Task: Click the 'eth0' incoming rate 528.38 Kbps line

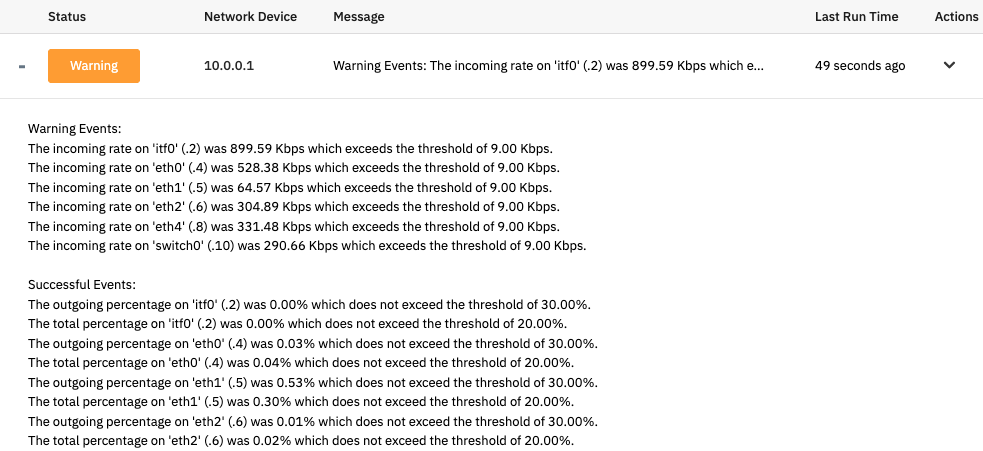Action: pos(294,168)
